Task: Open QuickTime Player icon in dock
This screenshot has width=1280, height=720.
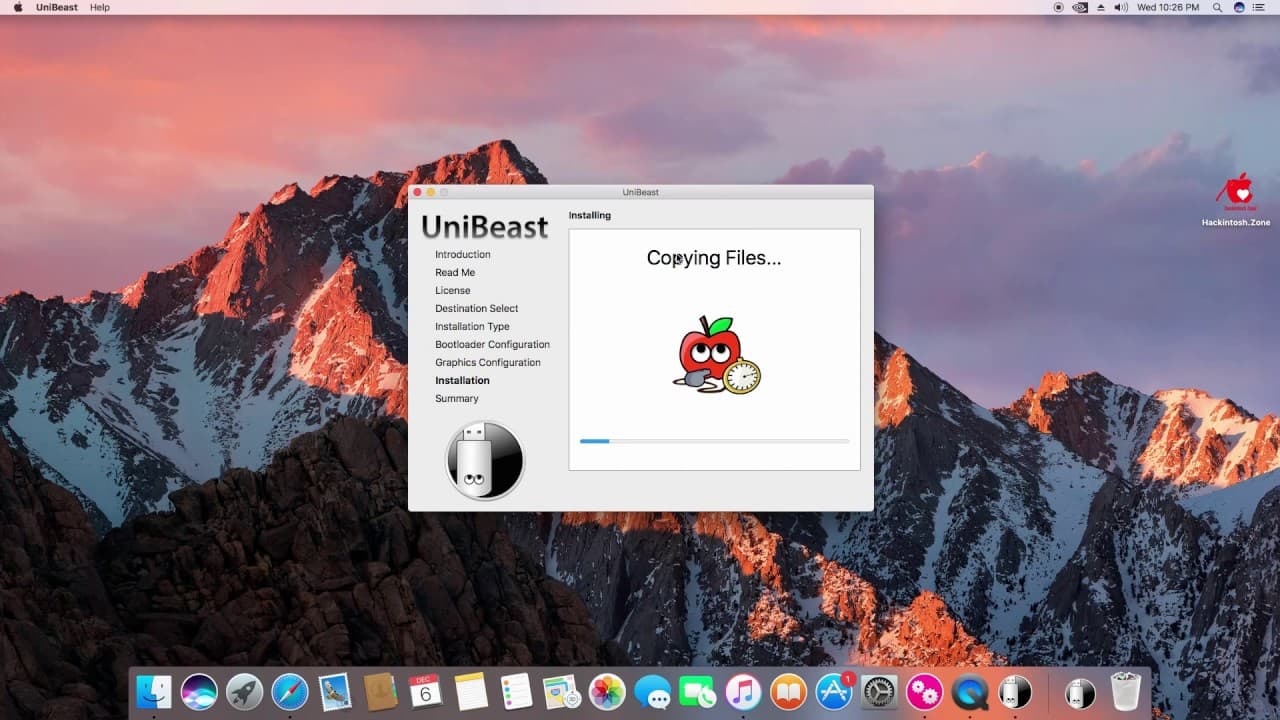Action: tap(970, 691)
